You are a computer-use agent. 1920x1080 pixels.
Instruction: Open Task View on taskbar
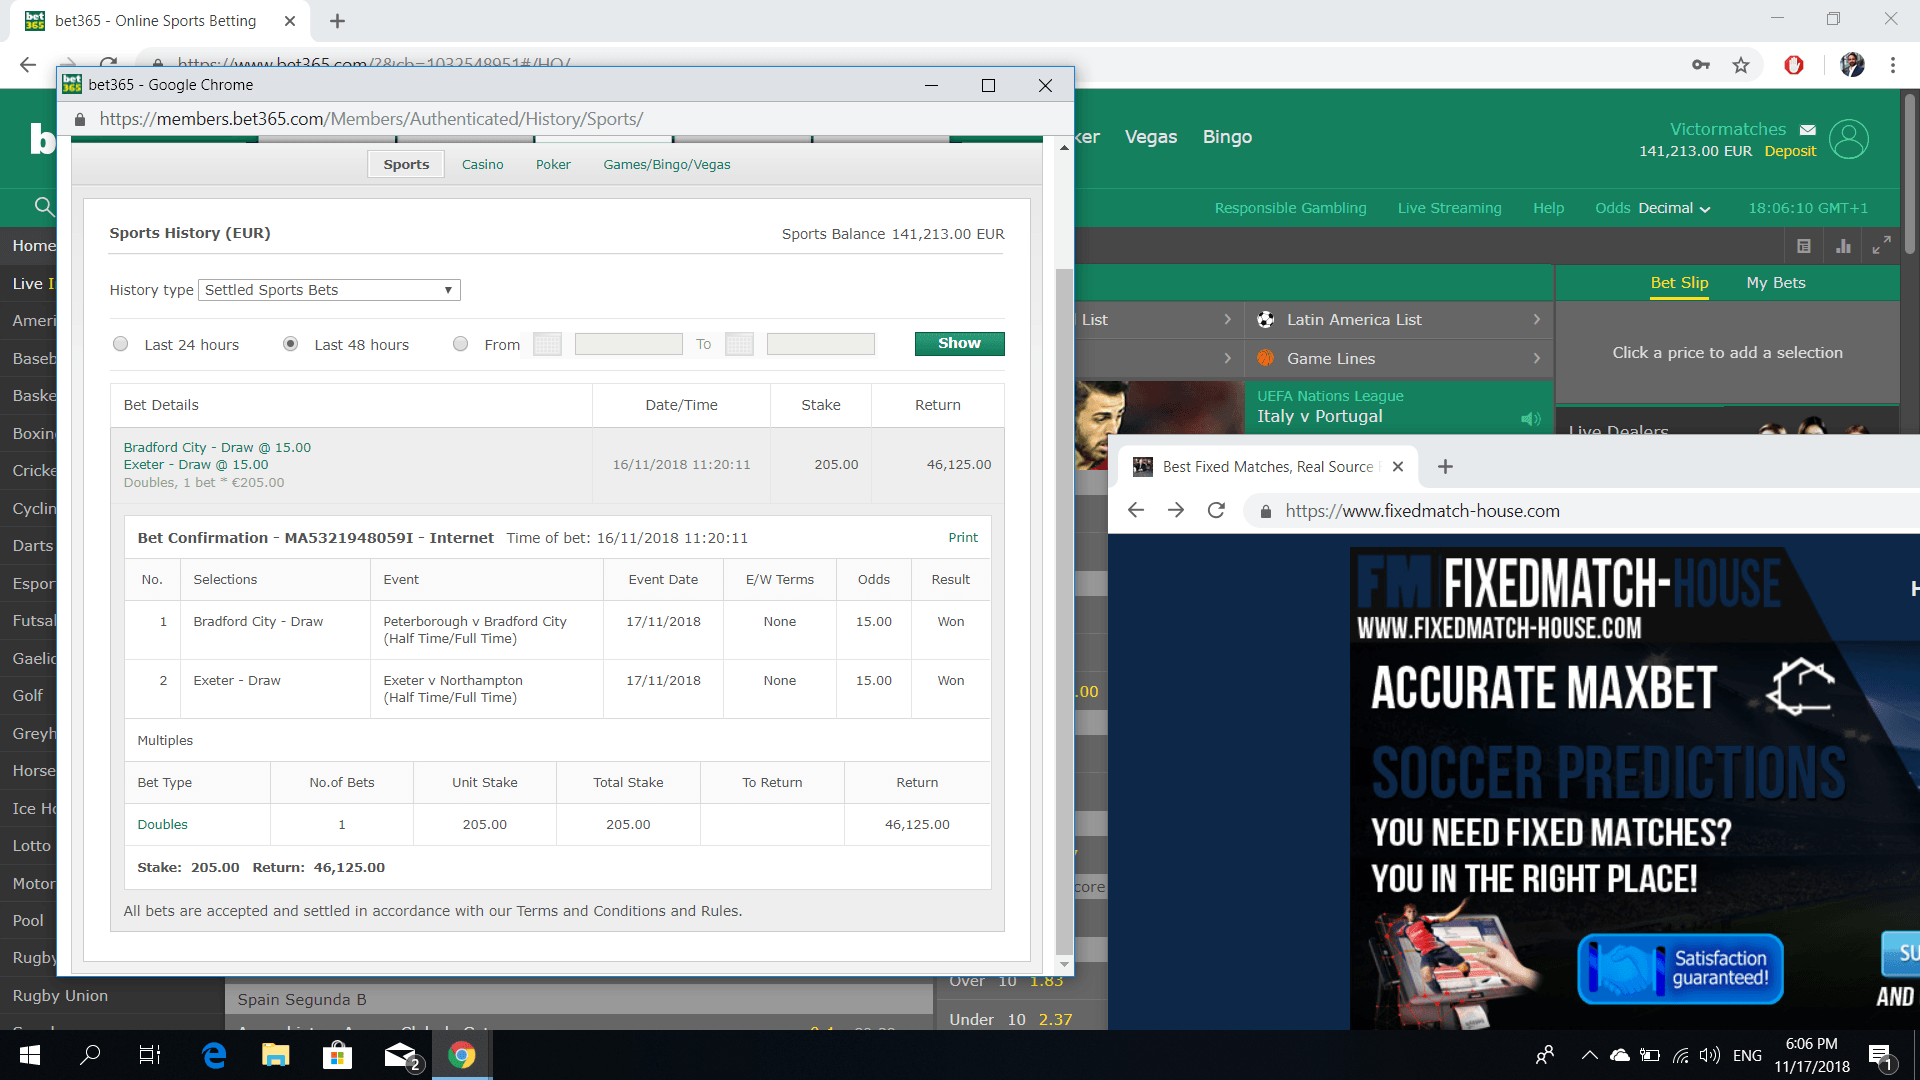point(149,1055)
